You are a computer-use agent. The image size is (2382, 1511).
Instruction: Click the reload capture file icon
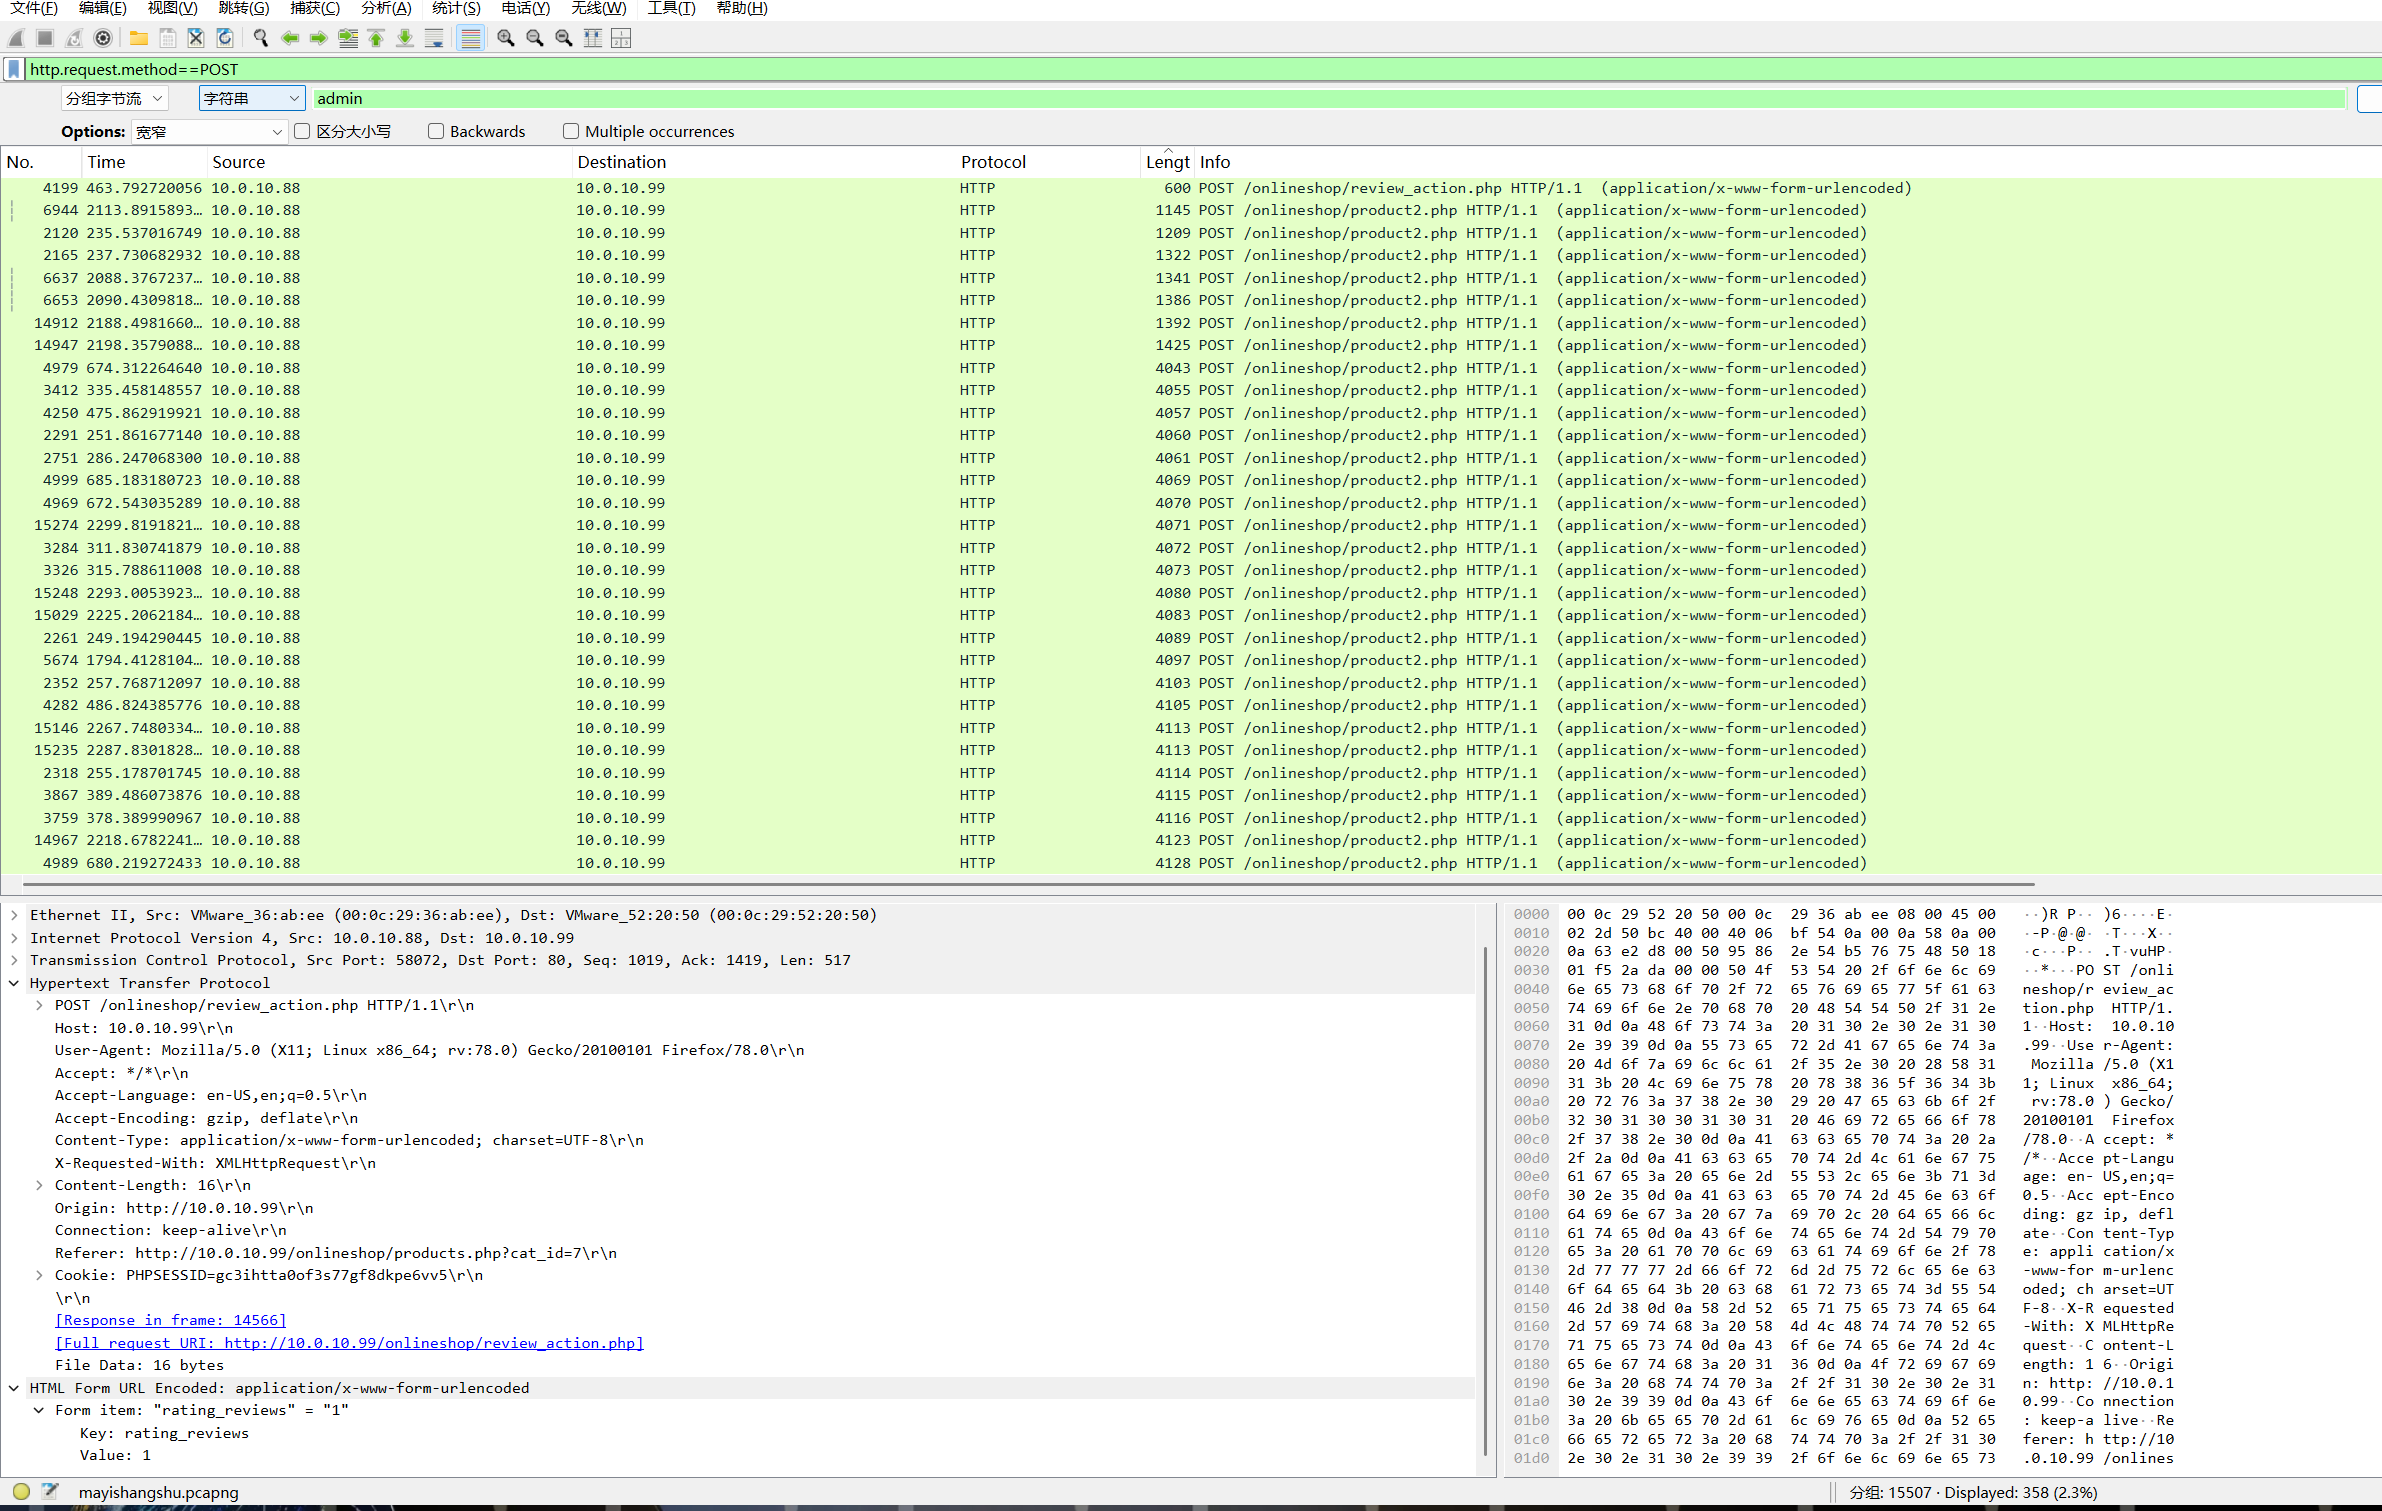click(x=225, y=38)
